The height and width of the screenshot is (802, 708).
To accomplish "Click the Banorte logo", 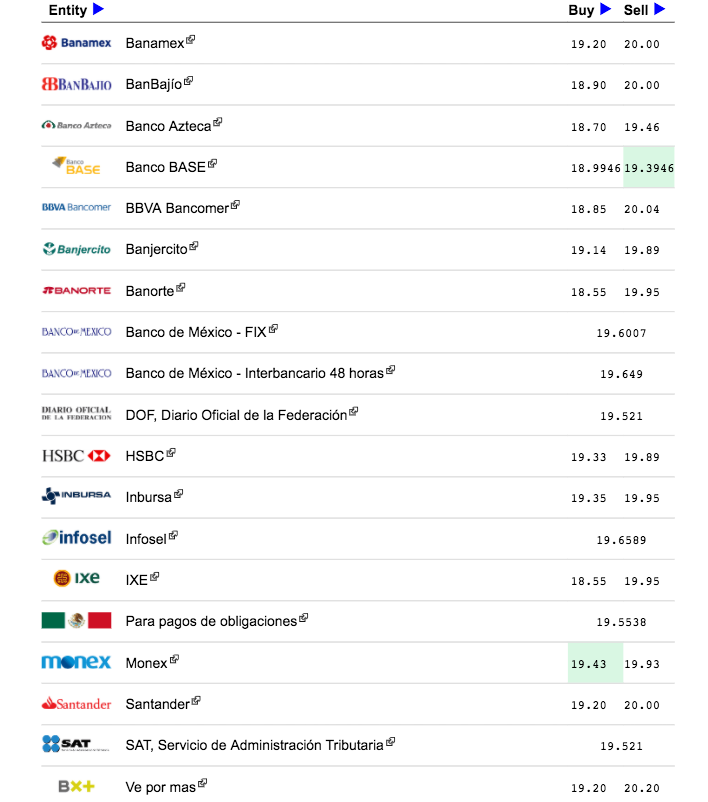I will click(x=76, y=291).
